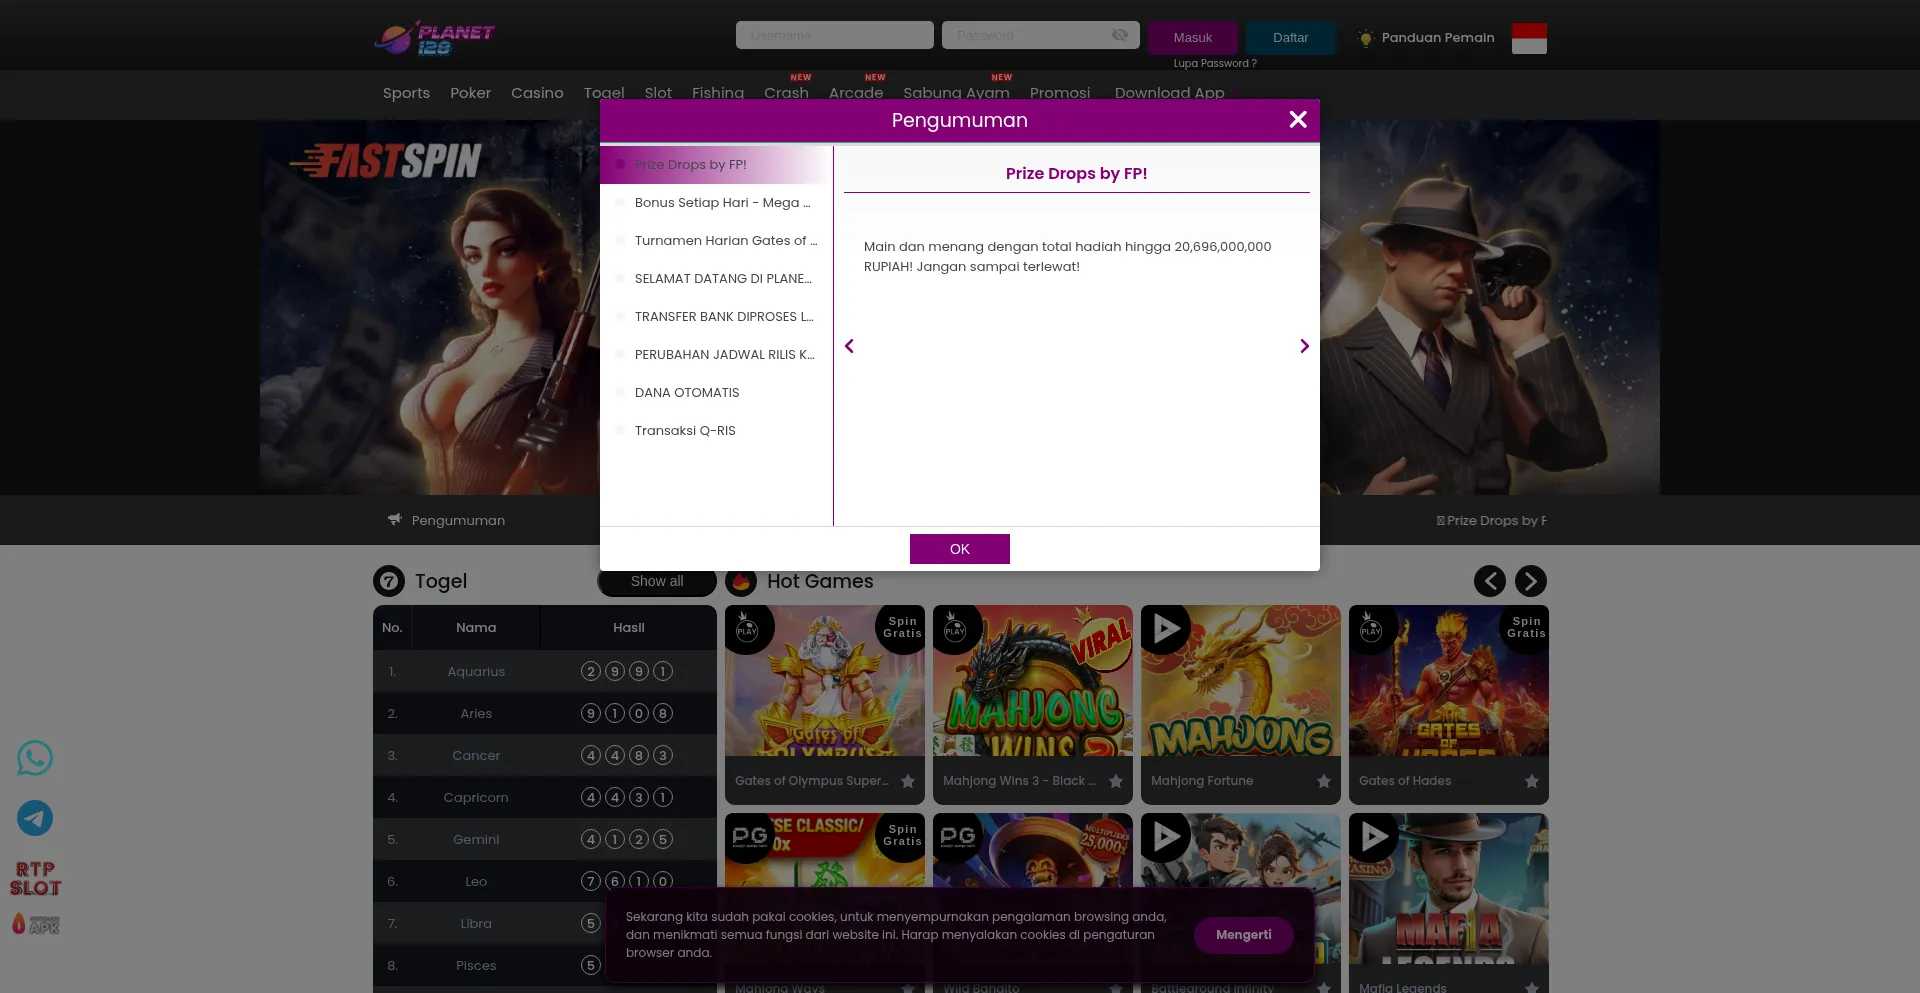Viewport: 1920px width, 993px height.
Task: Open Mafia Legends game thumbnail
Action: click(x=1449, y=889)
